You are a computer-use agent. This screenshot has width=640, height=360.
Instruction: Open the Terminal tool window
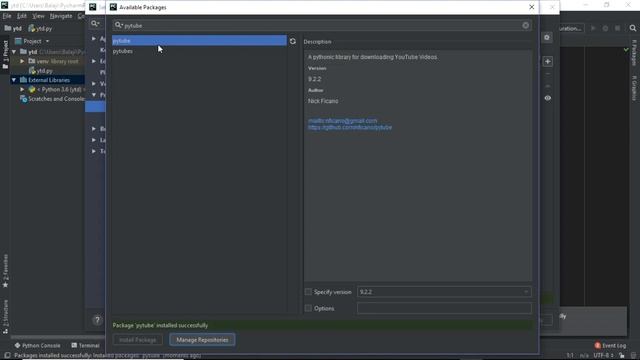tap(85, 345)
